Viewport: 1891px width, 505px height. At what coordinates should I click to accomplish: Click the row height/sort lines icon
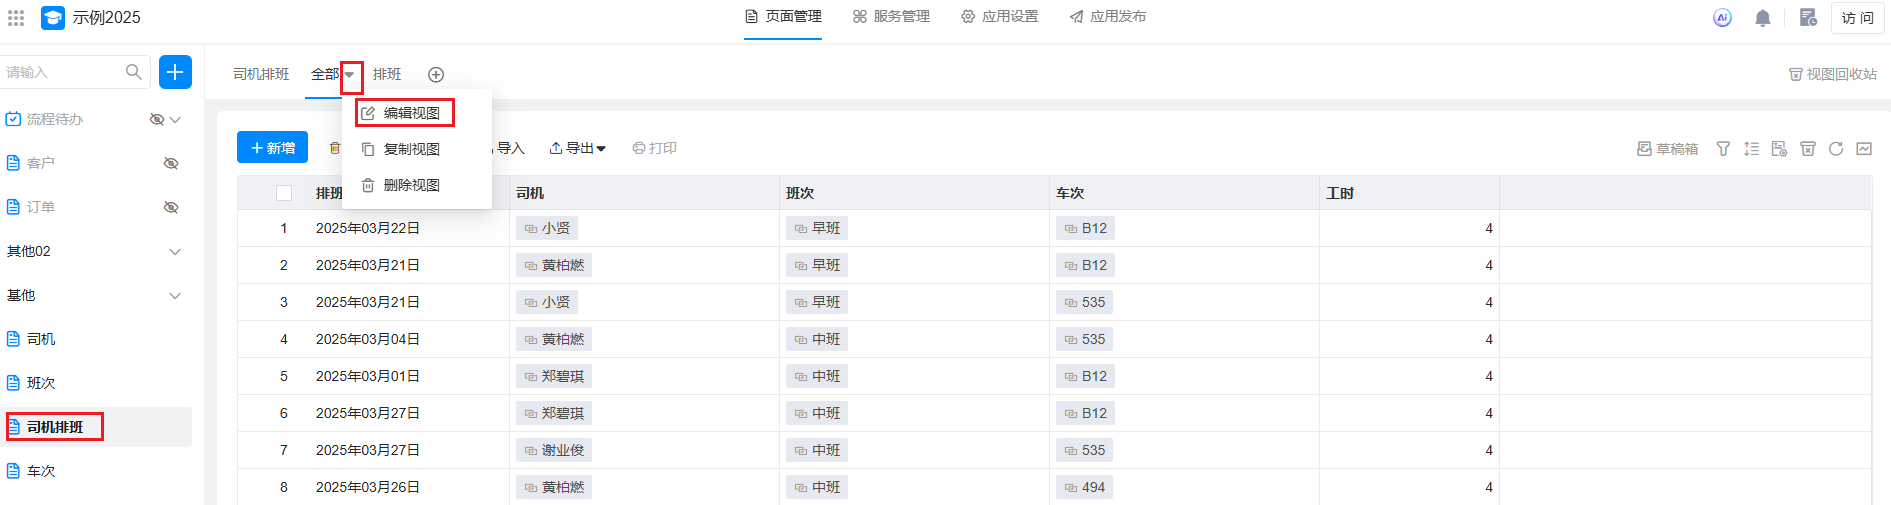coord(1751,149)
